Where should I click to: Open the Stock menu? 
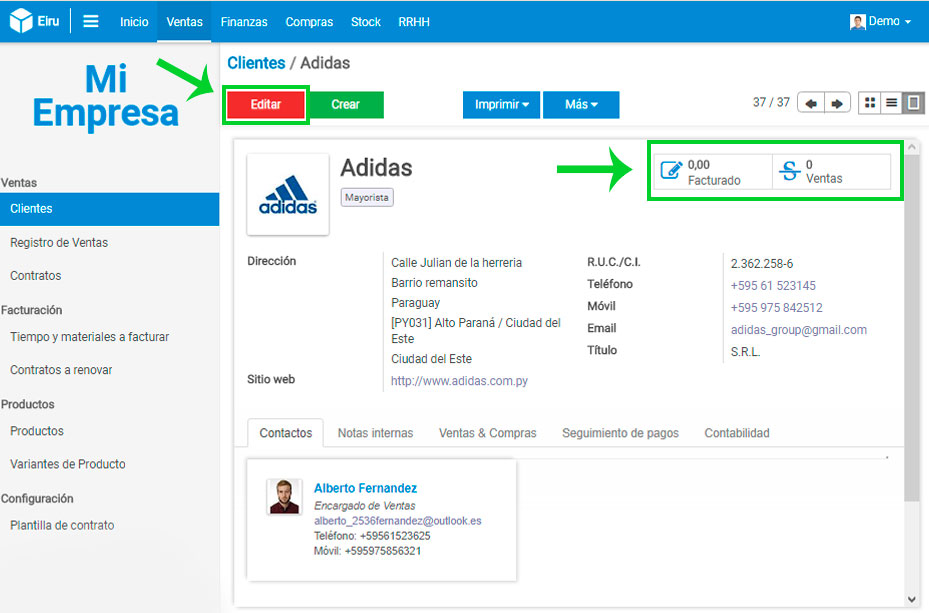[366, 22]
